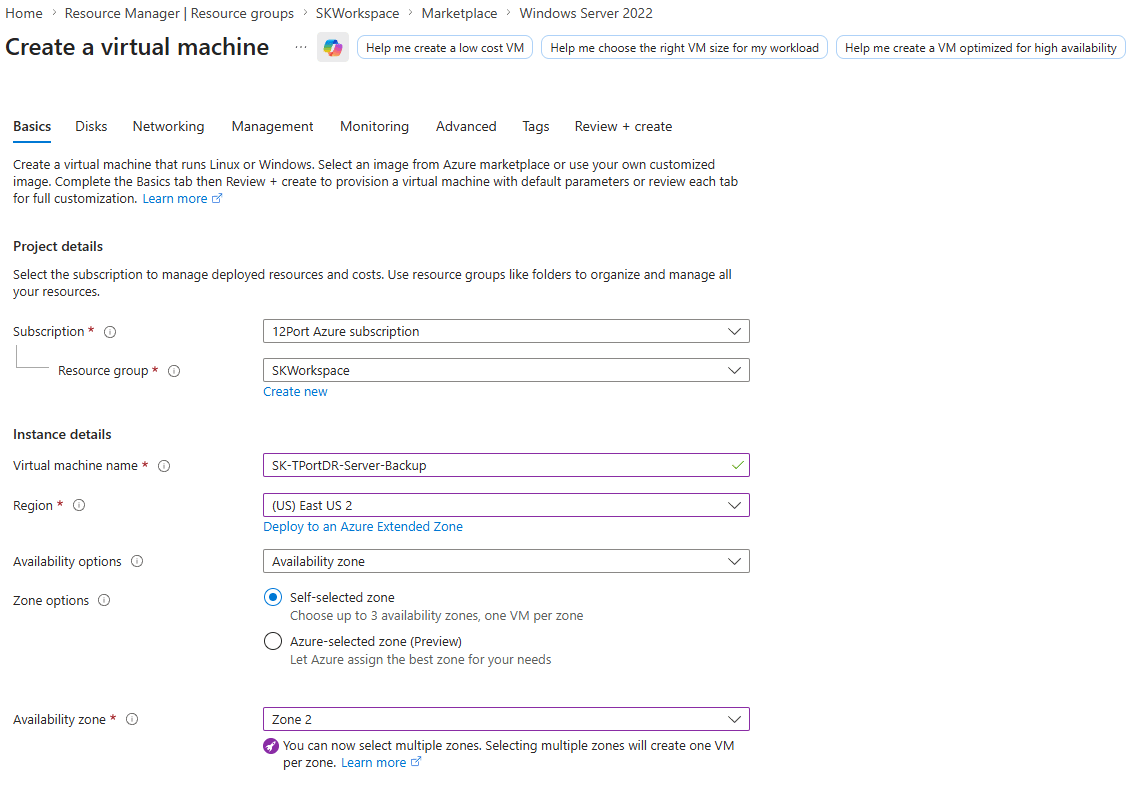Select Azure-selected zone (Preview) option
This screenshot has width=1135, height=792.
tap(273, 641)
